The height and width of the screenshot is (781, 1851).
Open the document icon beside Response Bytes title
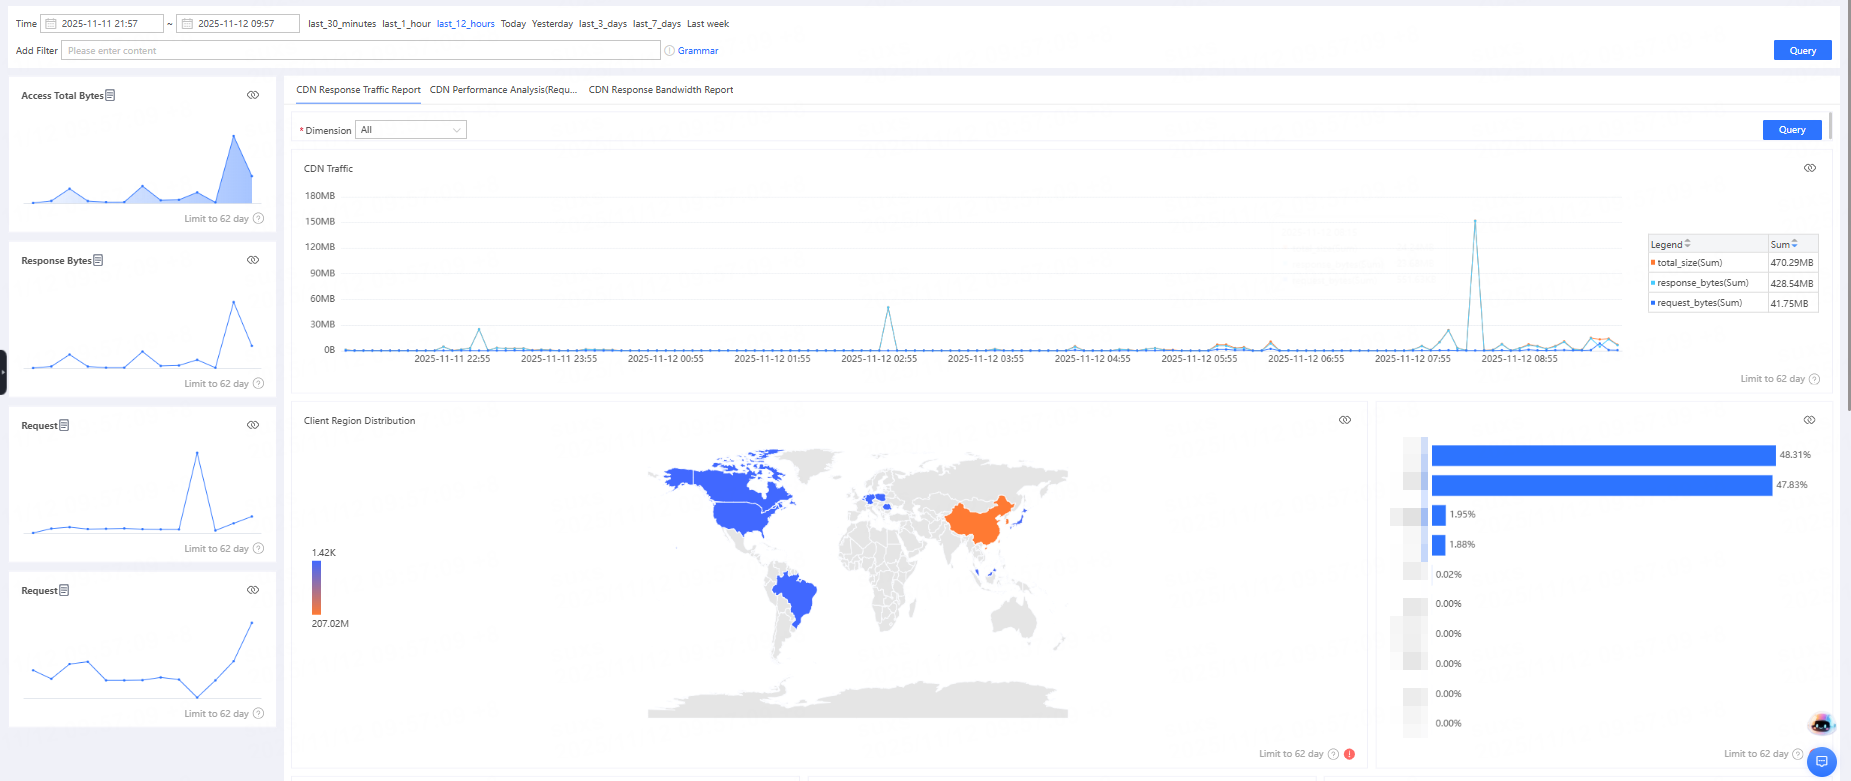(x=98, y=260)
